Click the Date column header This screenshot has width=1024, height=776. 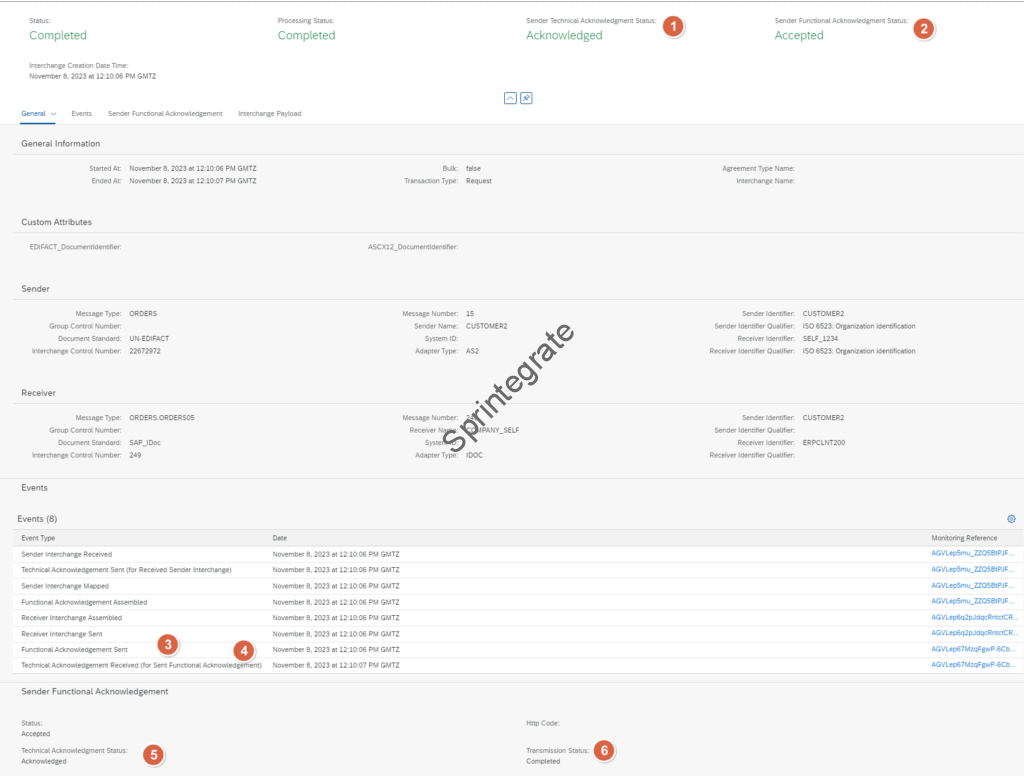[x=280, y=538]
